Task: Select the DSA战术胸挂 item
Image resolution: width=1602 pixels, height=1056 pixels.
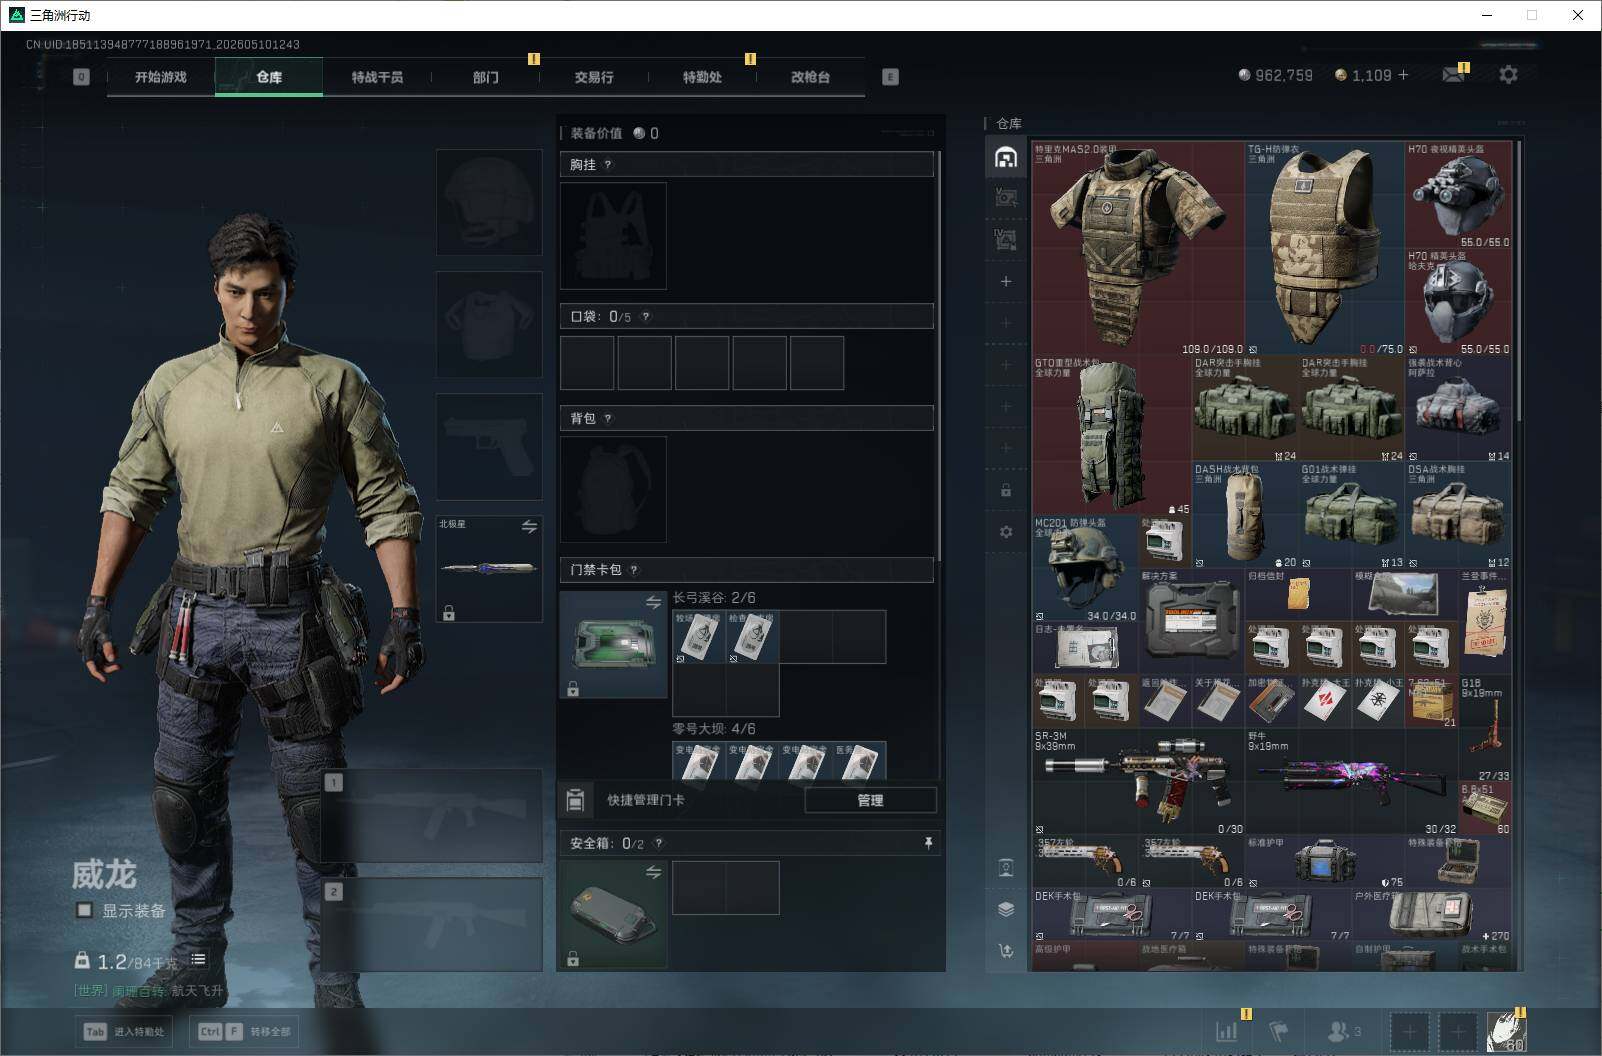Action: [x=1459, y=516]
